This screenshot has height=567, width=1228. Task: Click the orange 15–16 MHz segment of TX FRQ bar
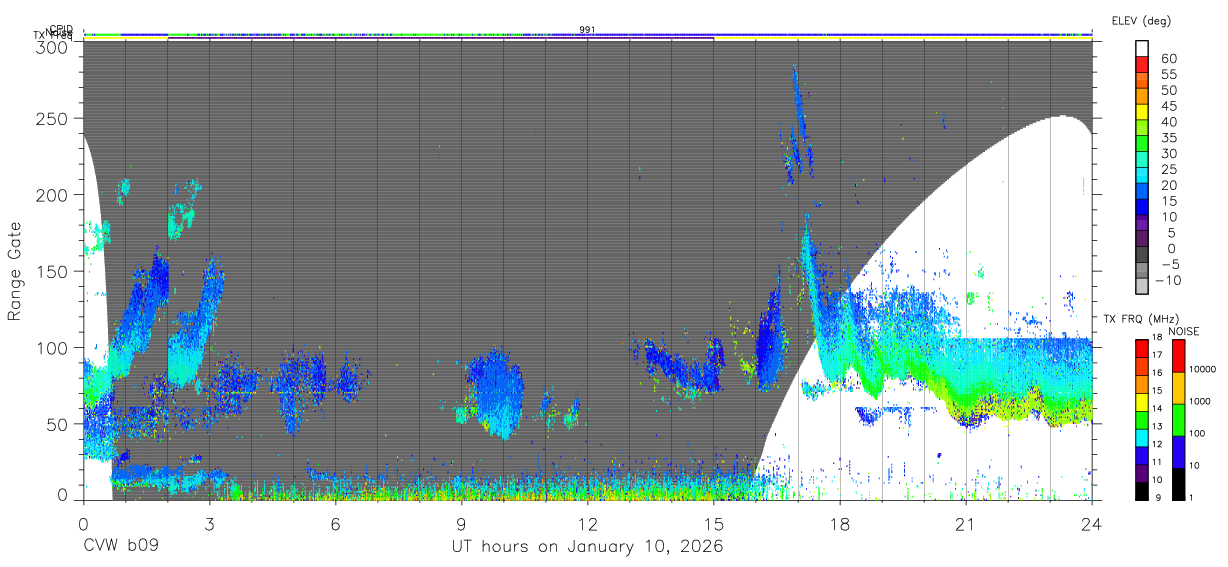[1143, 384]
